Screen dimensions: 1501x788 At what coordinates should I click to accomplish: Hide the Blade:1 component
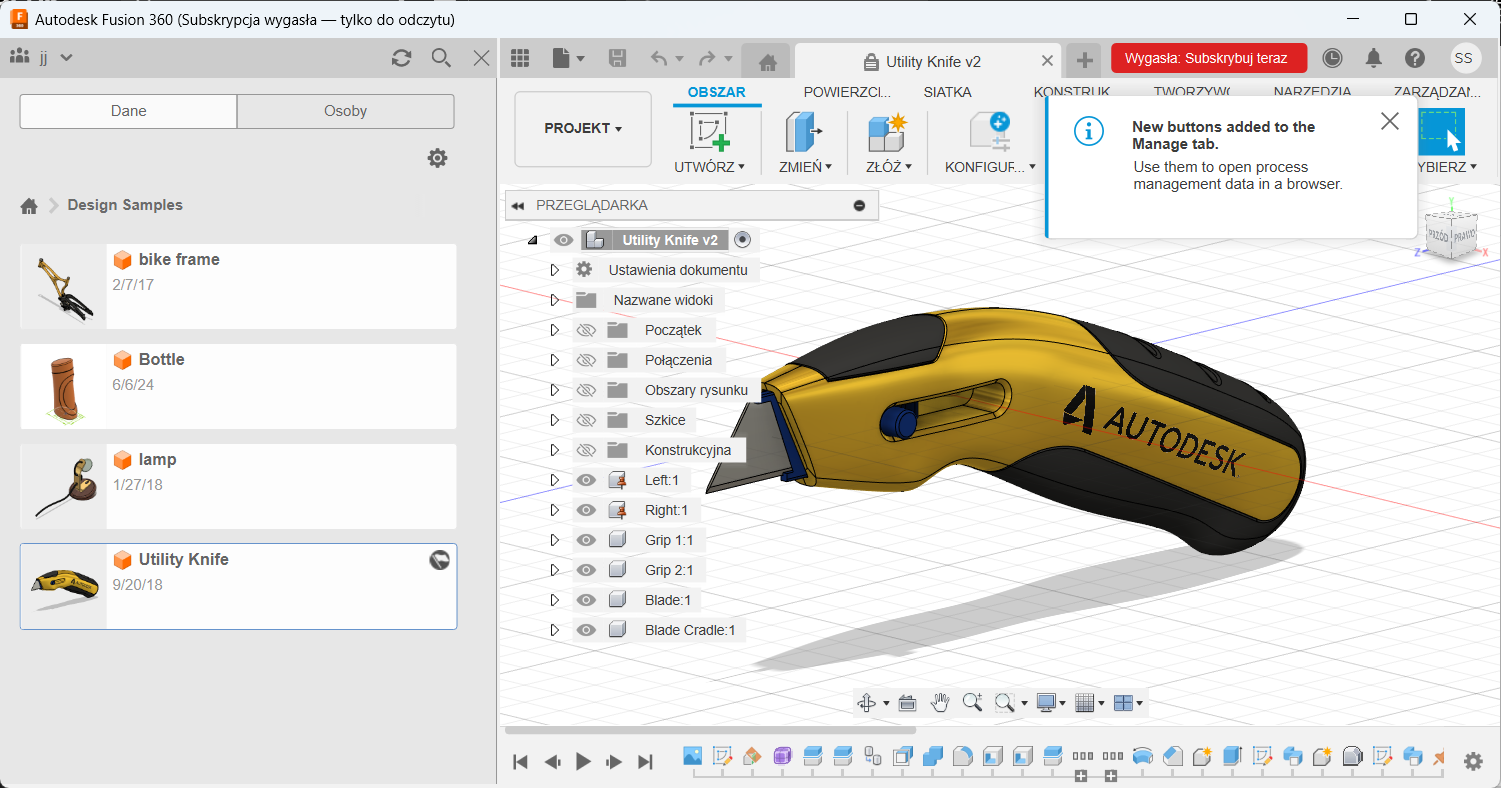click(586, 600)
